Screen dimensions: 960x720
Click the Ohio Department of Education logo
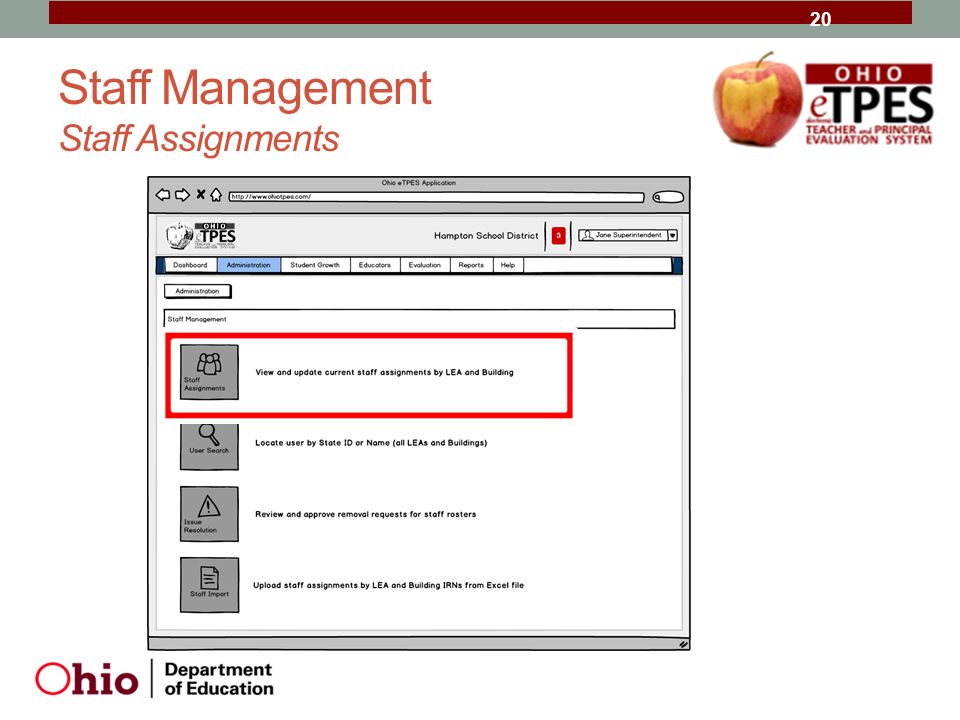[154, 679]
